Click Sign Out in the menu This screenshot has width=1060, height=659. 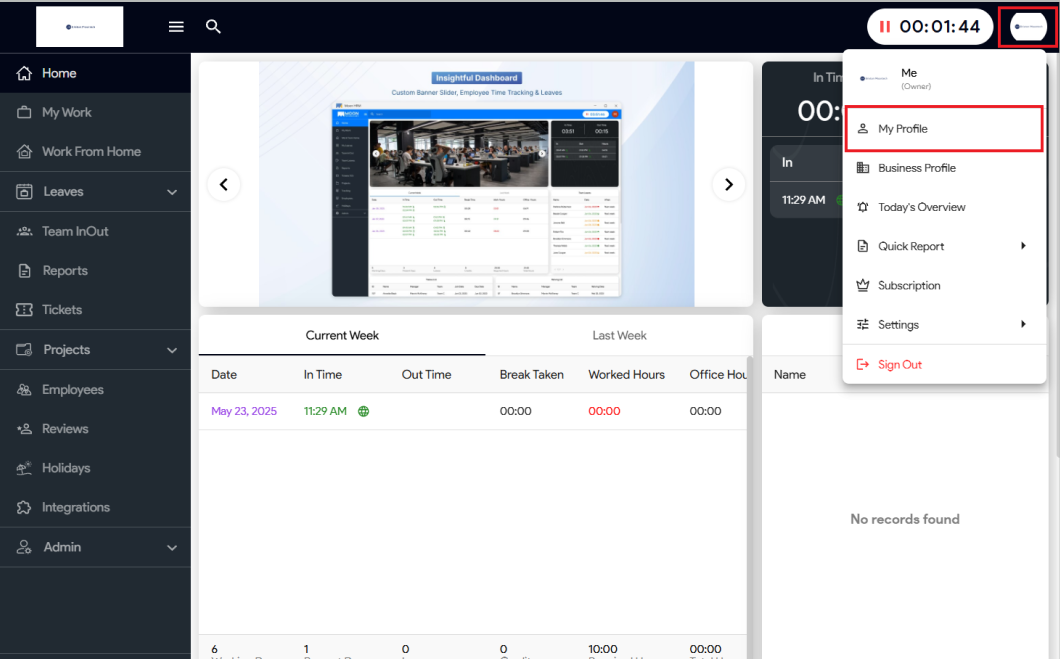click(899, 365)
